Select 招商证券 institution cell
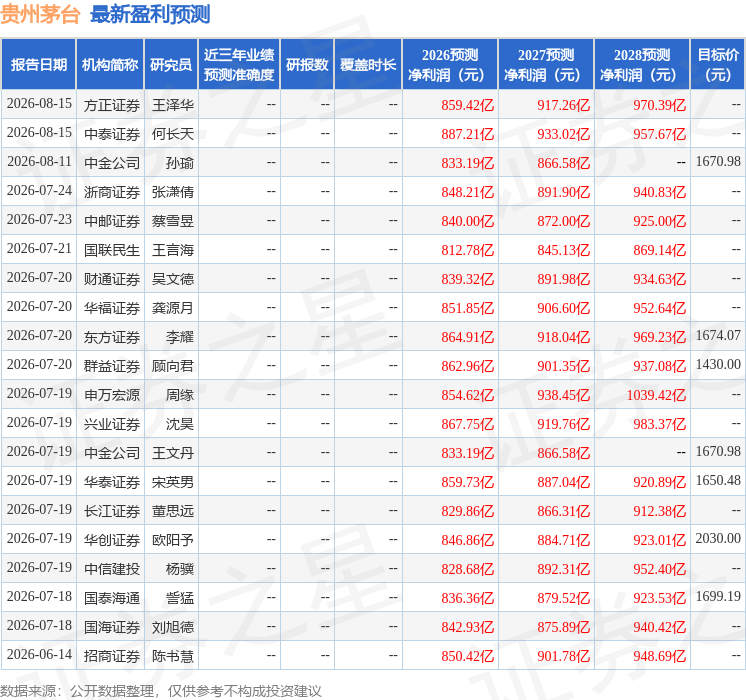 click(112, 657)
